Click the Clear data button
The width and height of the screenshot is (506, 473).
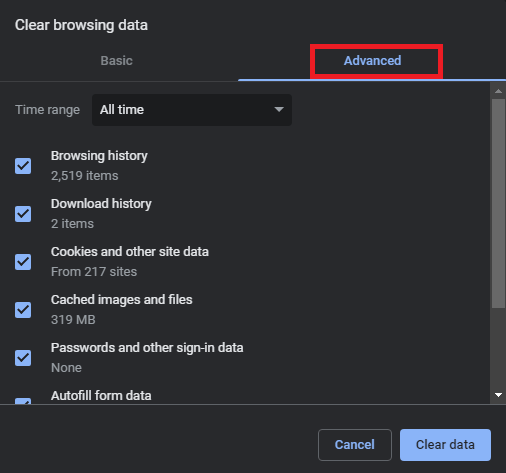click(445, 445)
